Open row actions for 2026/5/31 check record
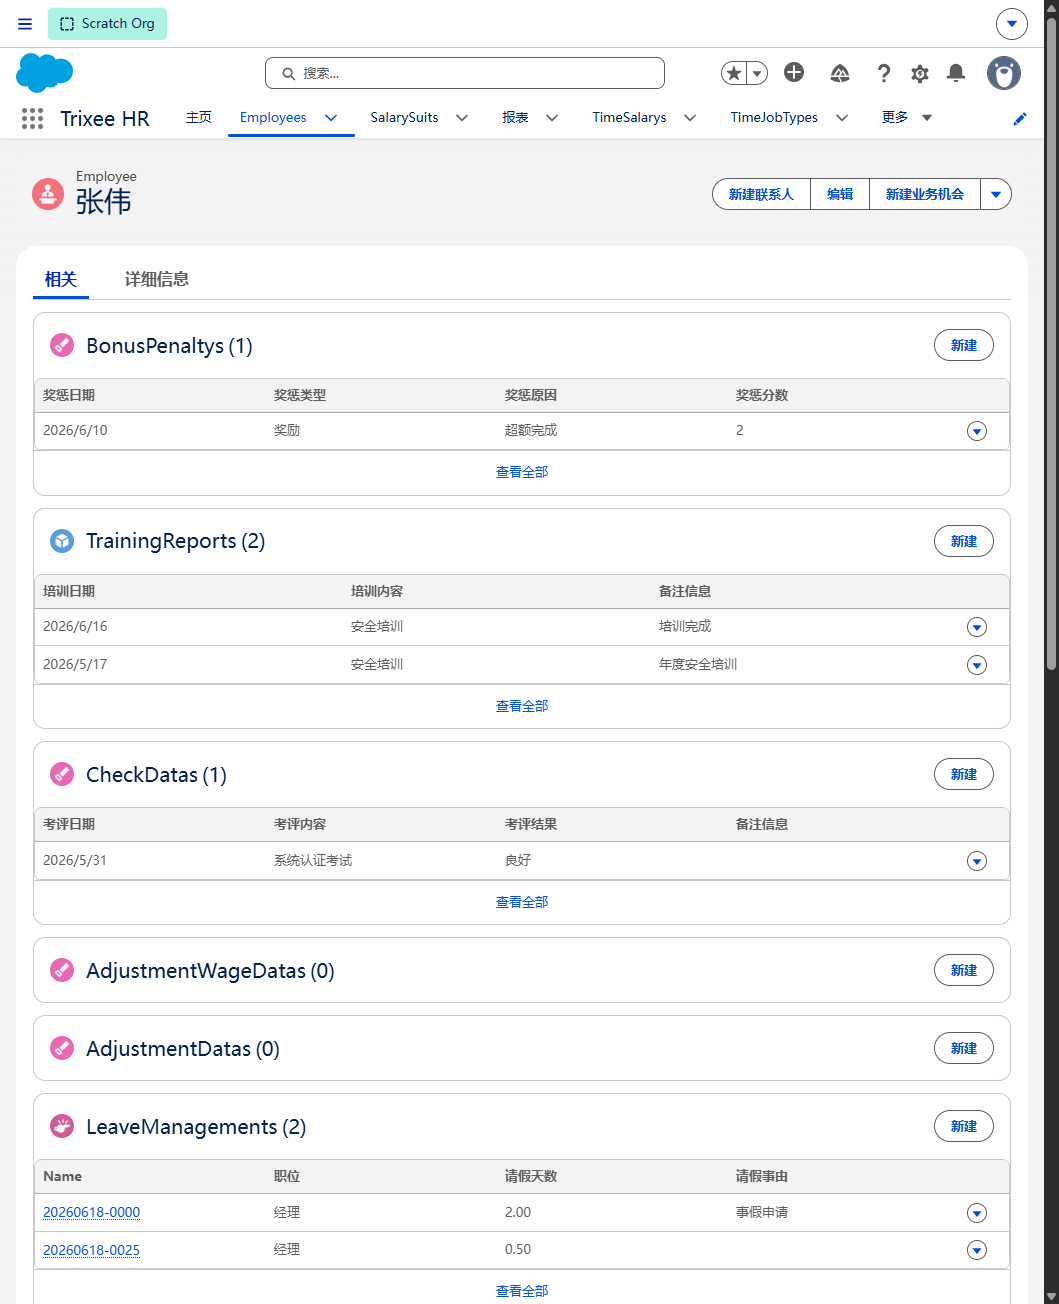This screenshot has width=1059, height=1304. pos(977,861)
